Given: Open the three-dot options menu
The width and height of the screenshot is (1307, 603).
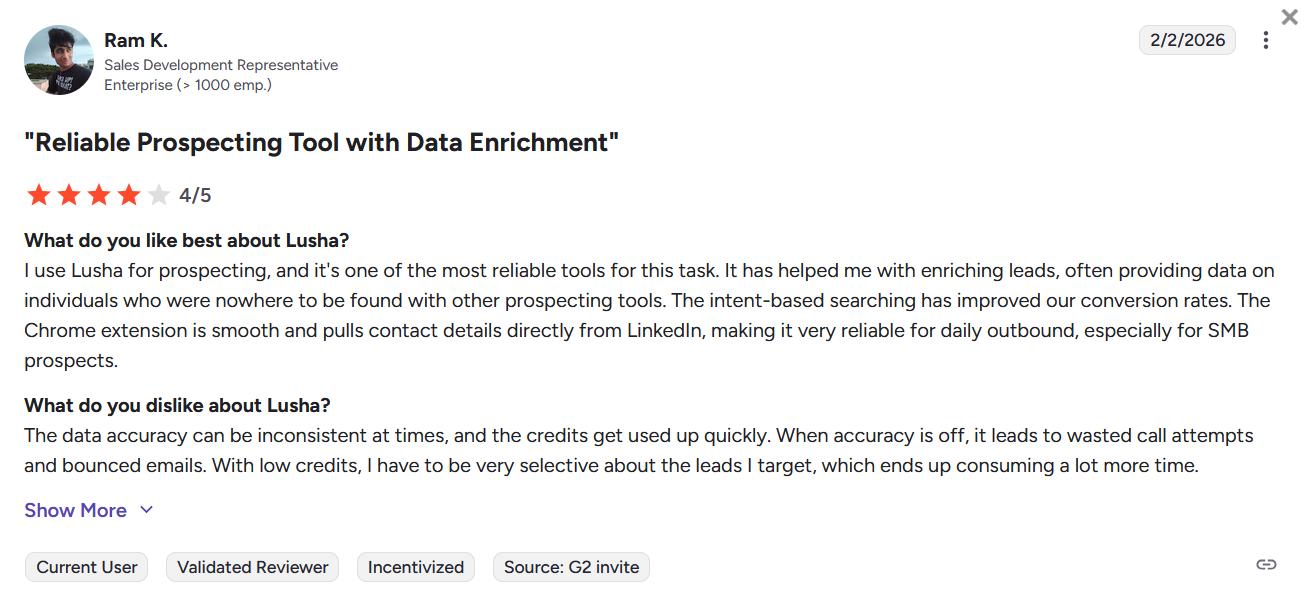Looking at the screenshot, I should (x=1266, y=41).
